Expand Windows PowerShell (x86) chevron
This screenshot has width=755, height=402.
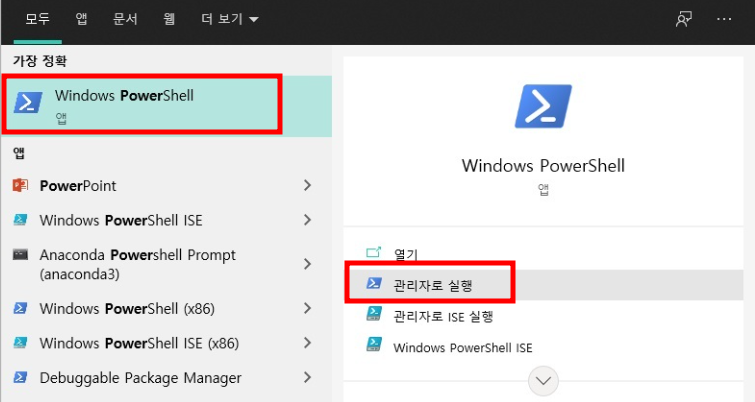308,308
